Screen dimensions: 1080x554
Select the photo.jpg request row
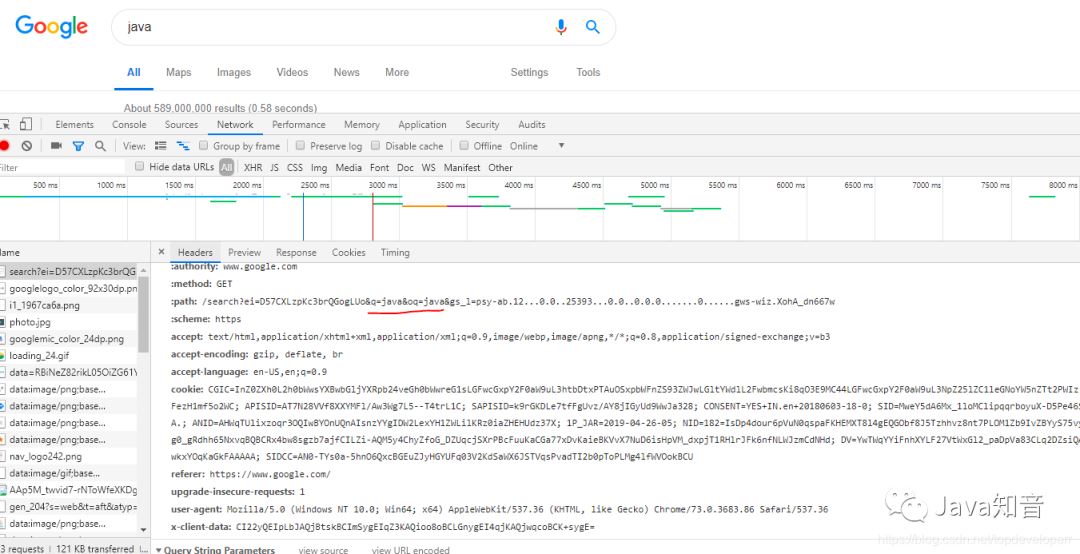[x=69, y=322]
